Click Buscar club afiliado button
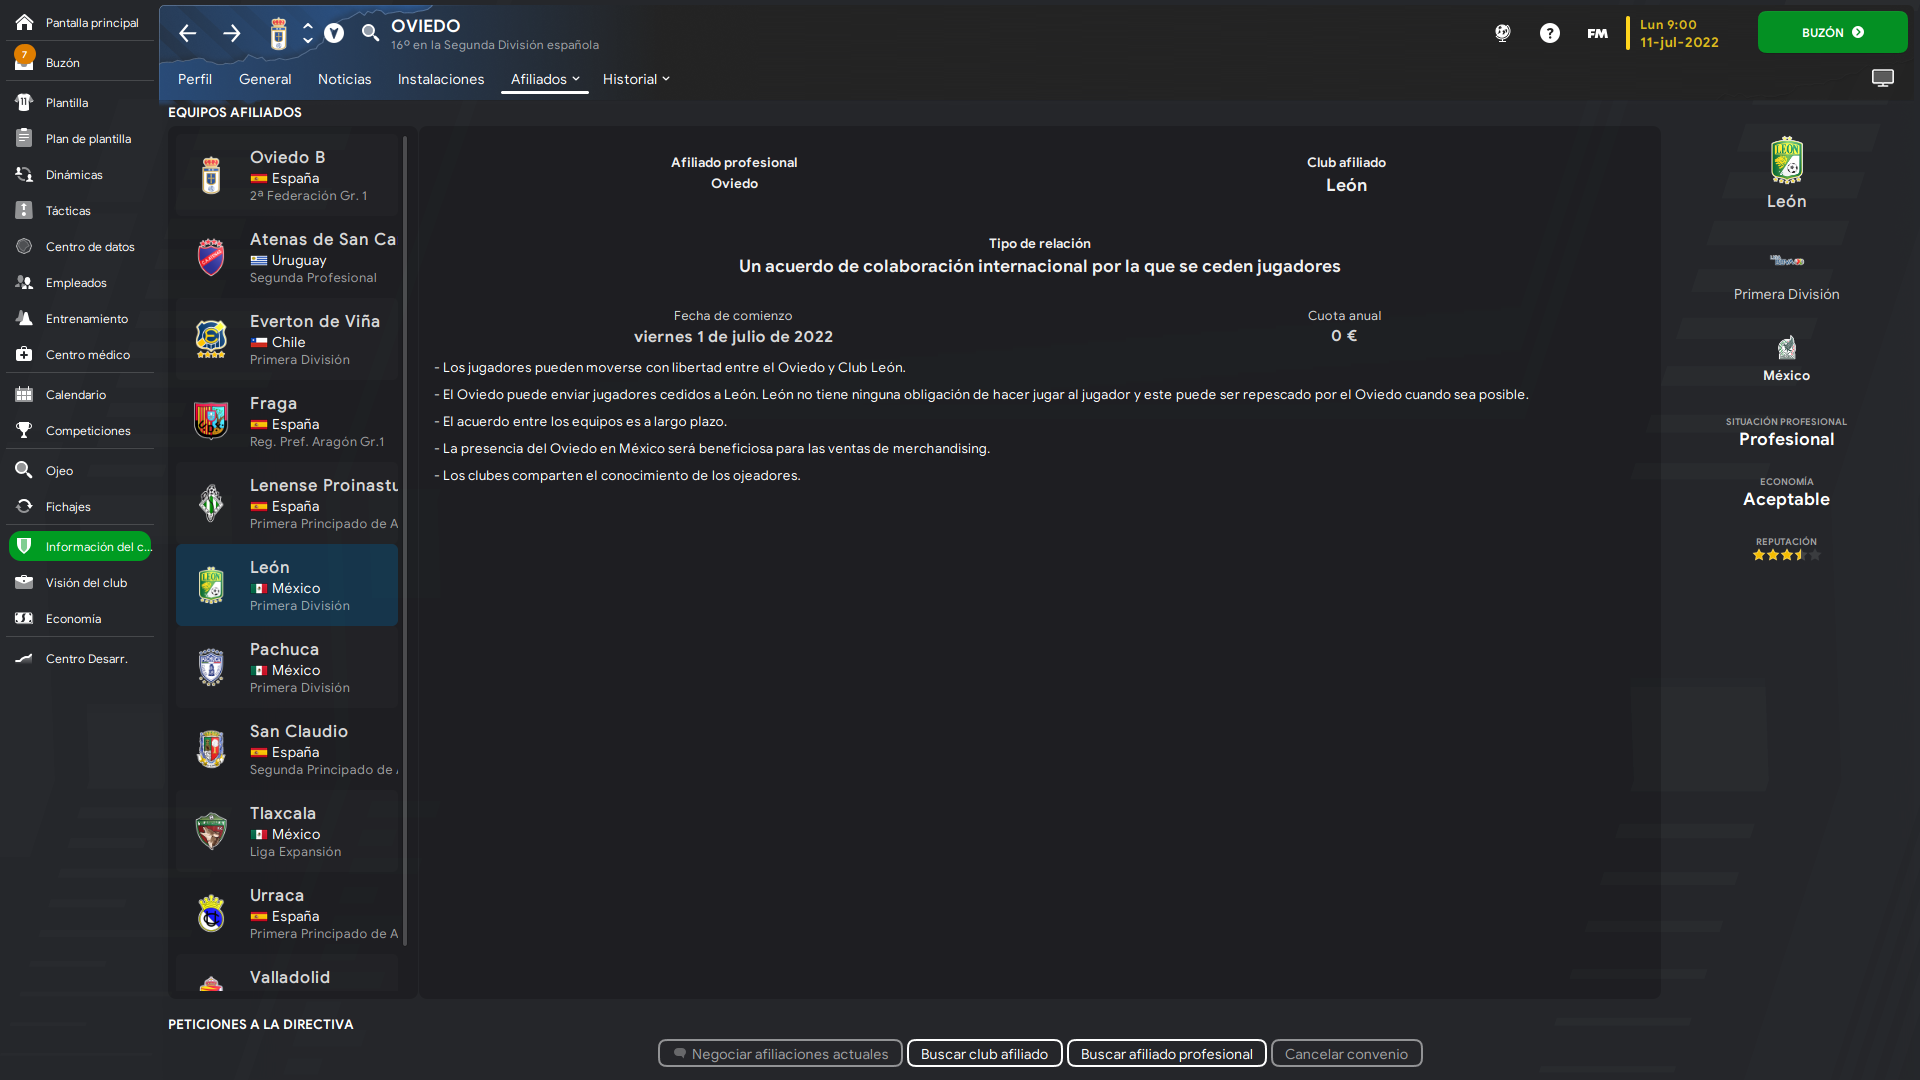1920x1080 pixels. pos(984,1054)
